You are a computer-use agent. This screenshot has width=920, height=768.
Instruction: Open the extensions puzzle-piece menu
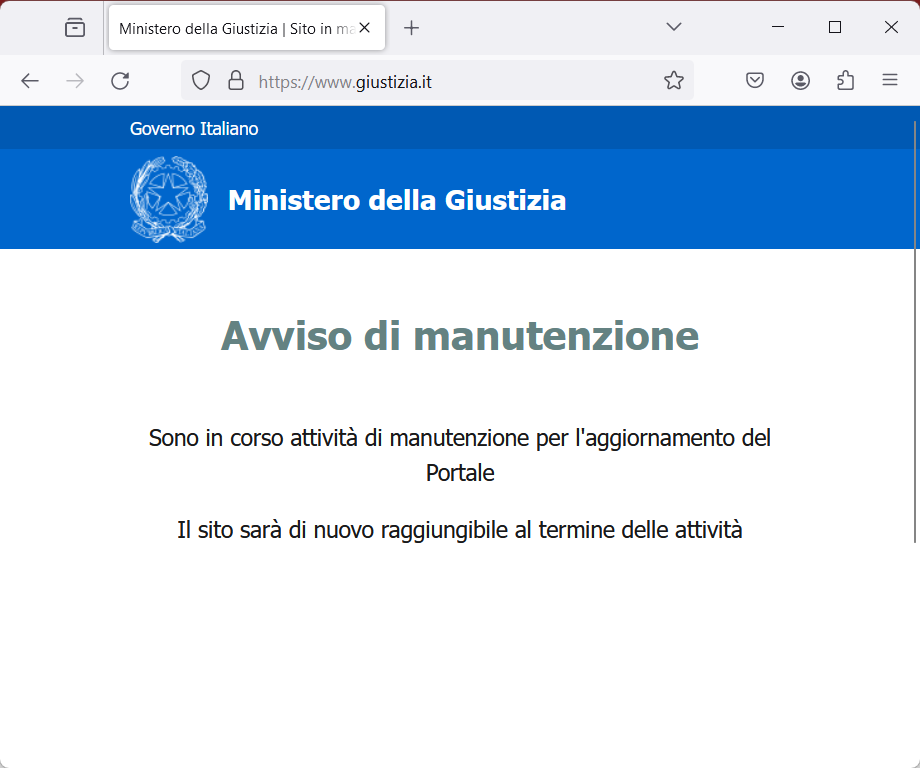[x=845, y=81]
